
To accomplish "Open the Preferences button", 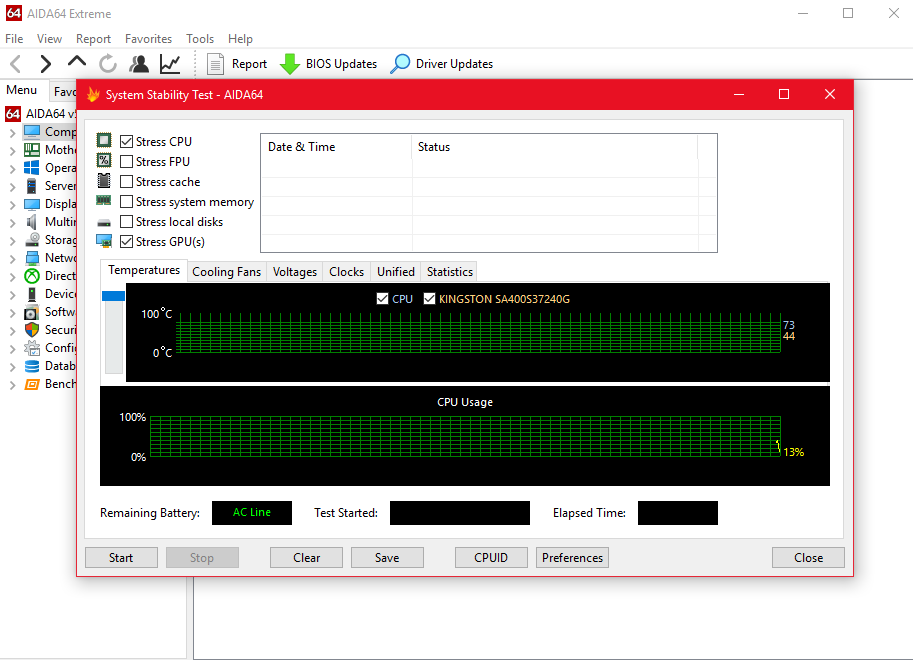I will click(x=572, y=557).
